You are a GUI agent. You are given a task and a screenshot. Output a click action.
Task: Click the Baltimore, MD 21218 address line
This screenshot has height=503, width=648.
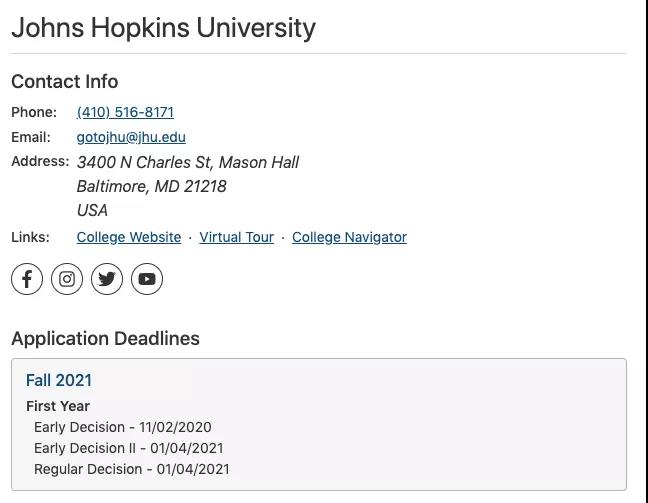point(151,186)
